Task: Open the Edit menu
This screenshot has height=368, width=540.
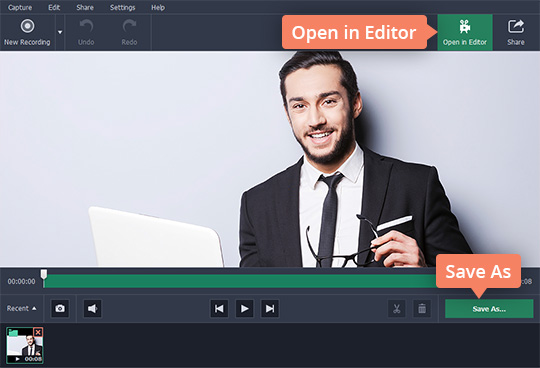Action: point(54,7)
